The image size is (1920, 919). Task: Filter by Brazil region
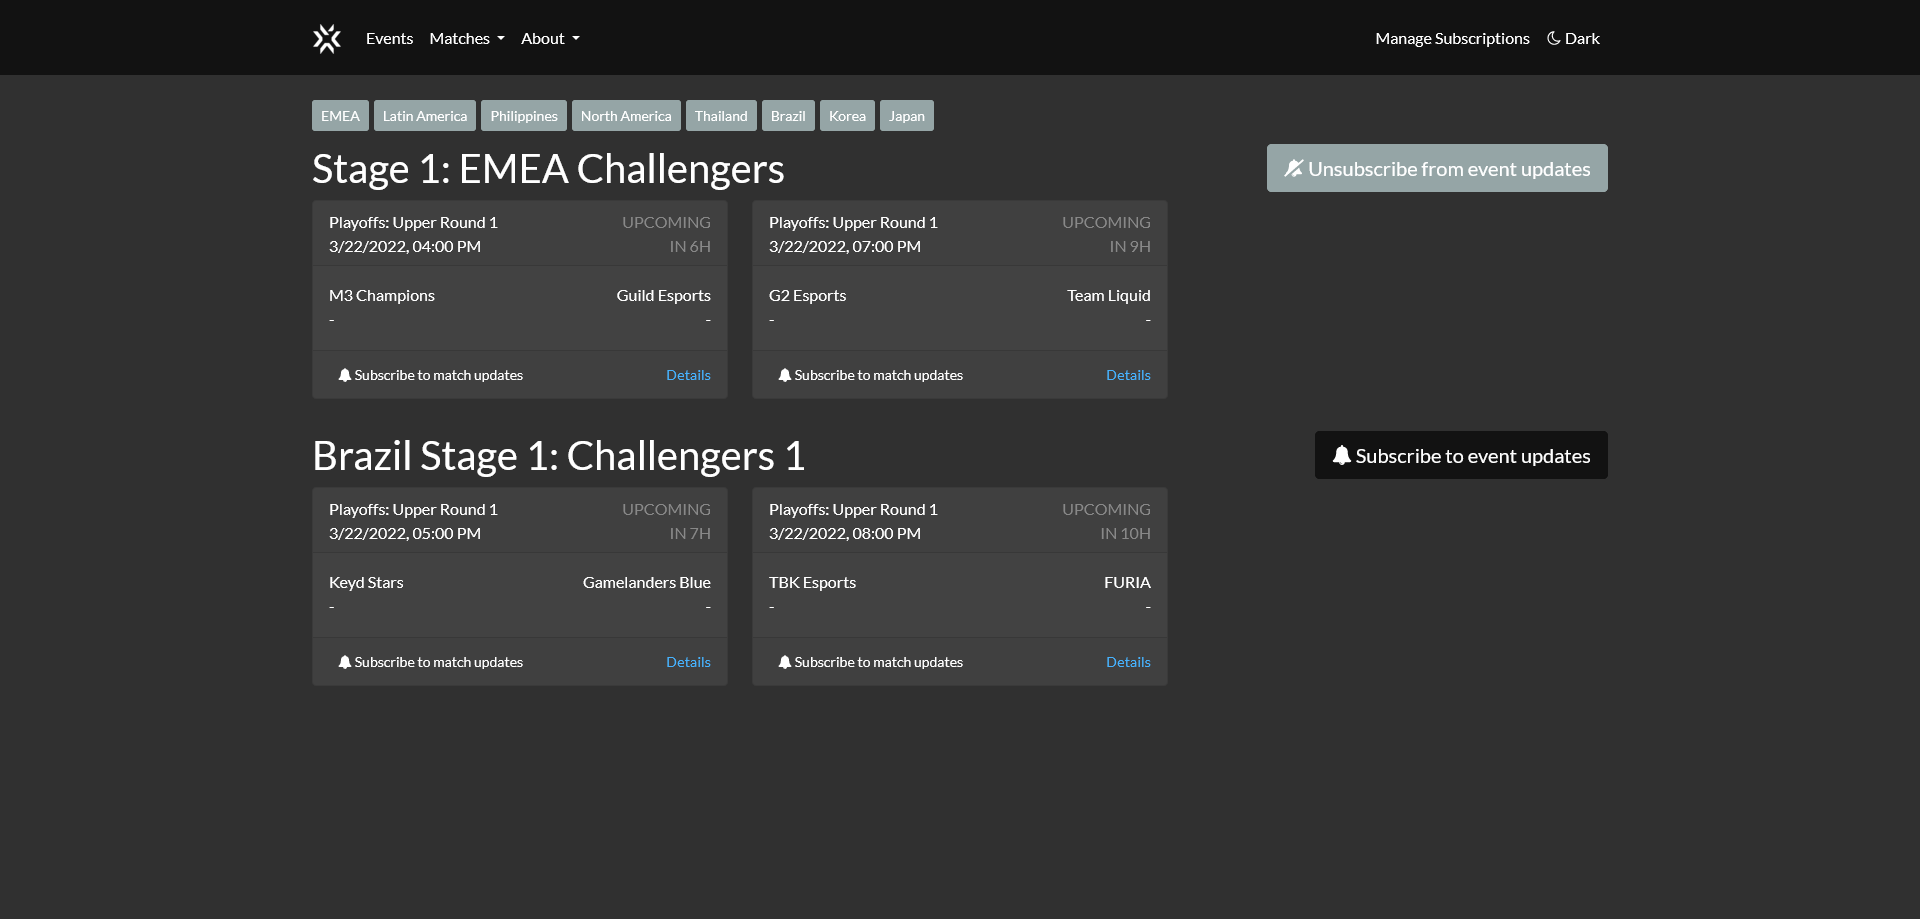788,116
